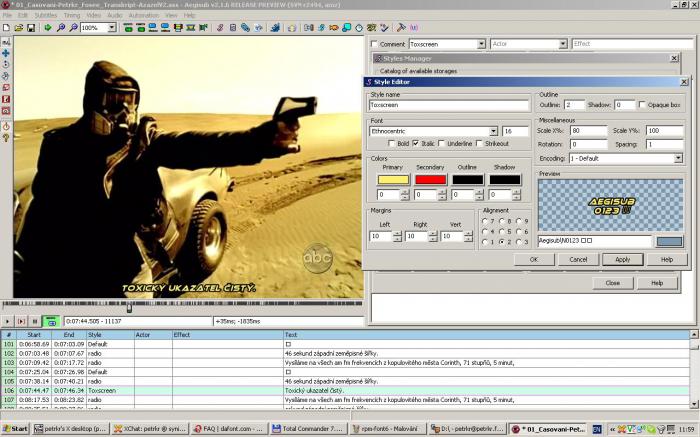Click Apply in the Style Editor
Image resolution: width=700 pixels, height=437 pixels.
coord(622,259)
